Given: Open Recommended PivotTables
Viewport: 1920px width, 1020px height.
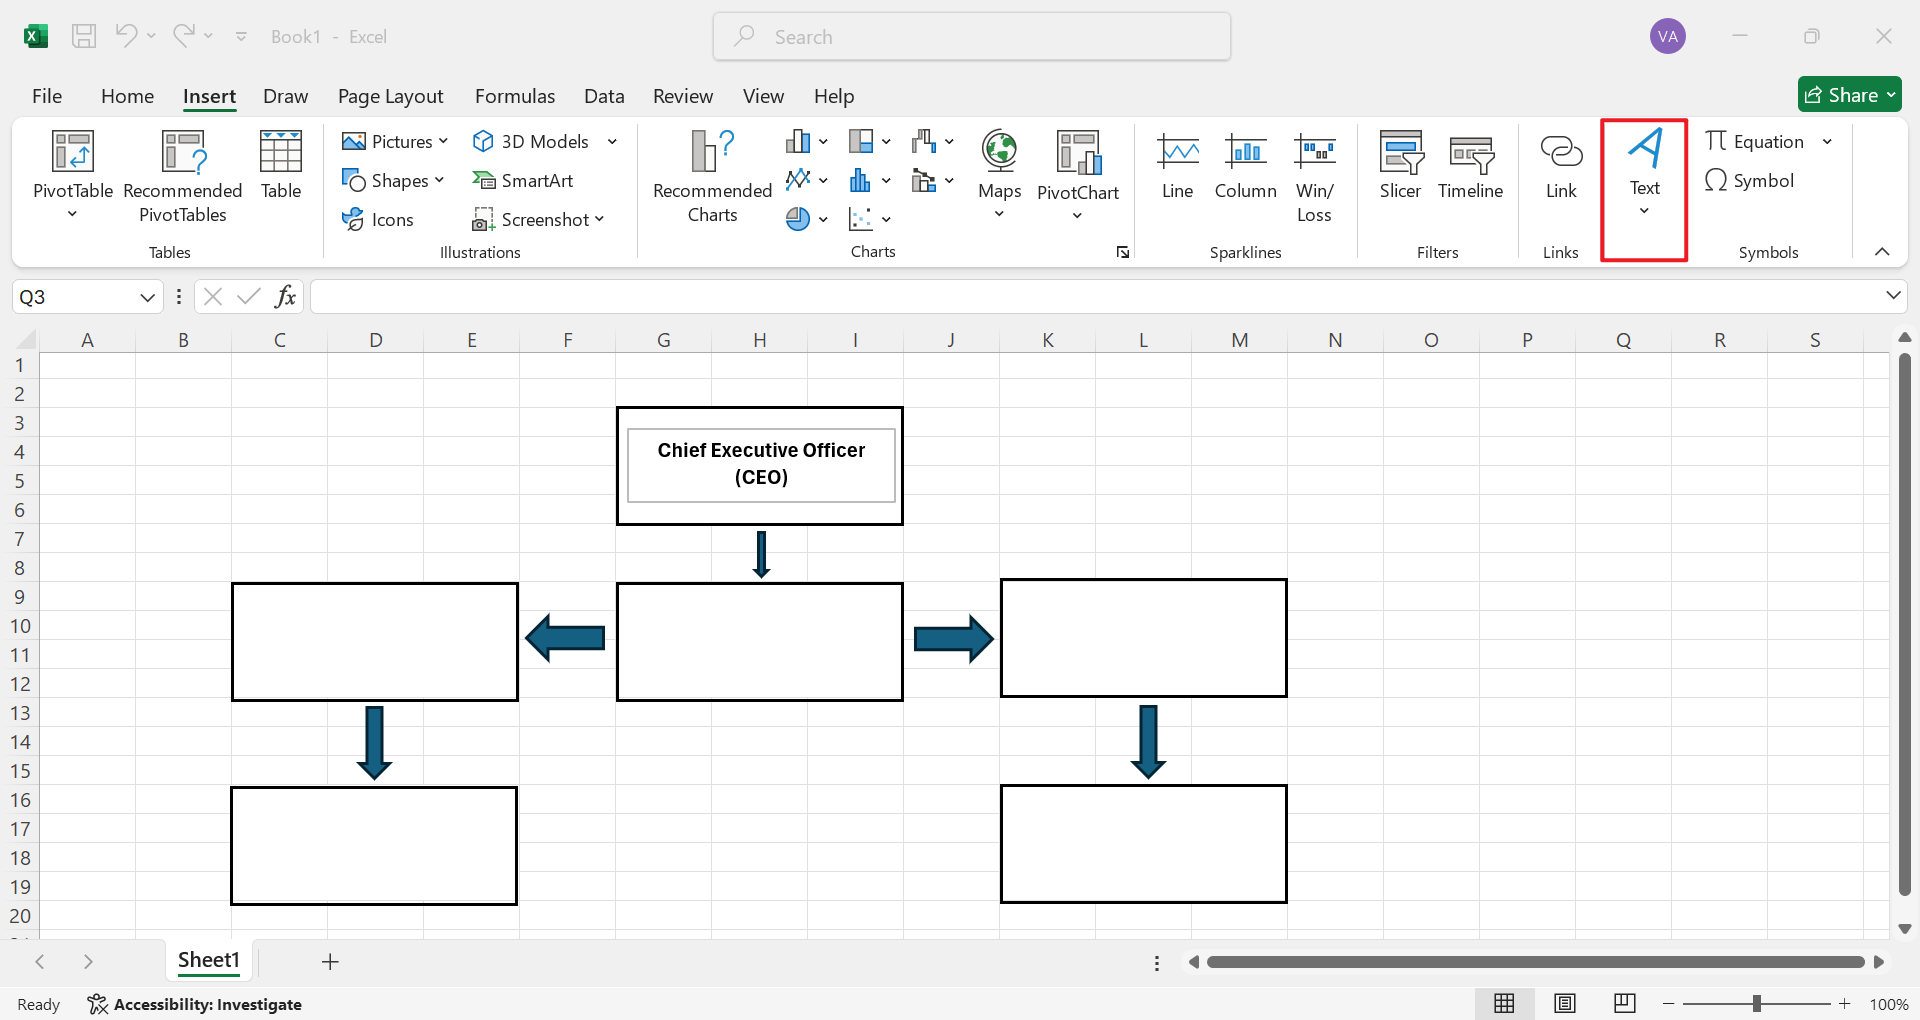Looking at the screenshot, I should pyautogui.click(x=183, y=176).
